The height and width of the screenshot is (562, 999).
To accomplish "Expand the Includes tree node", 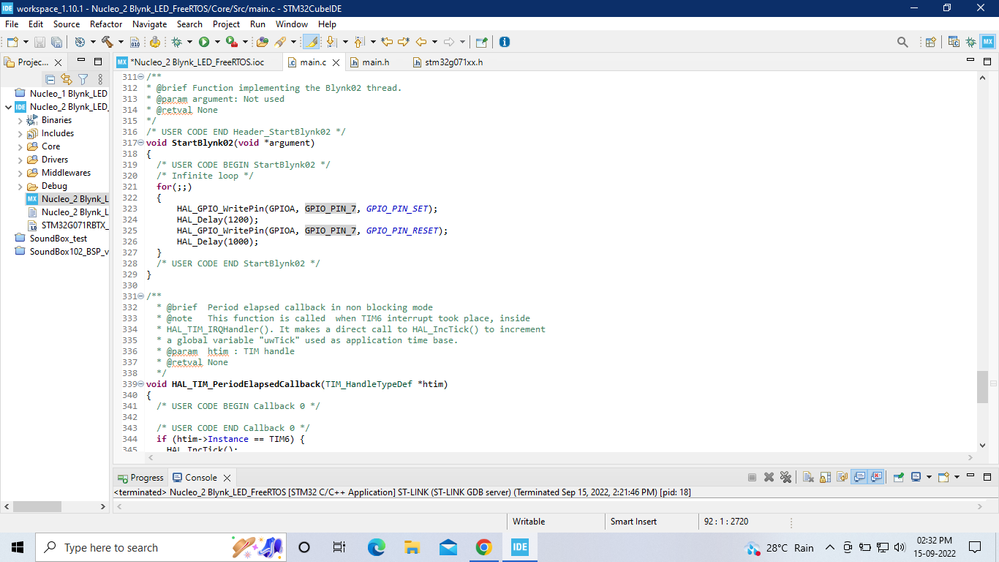I will pyautogui.click(x=20, y=134).
